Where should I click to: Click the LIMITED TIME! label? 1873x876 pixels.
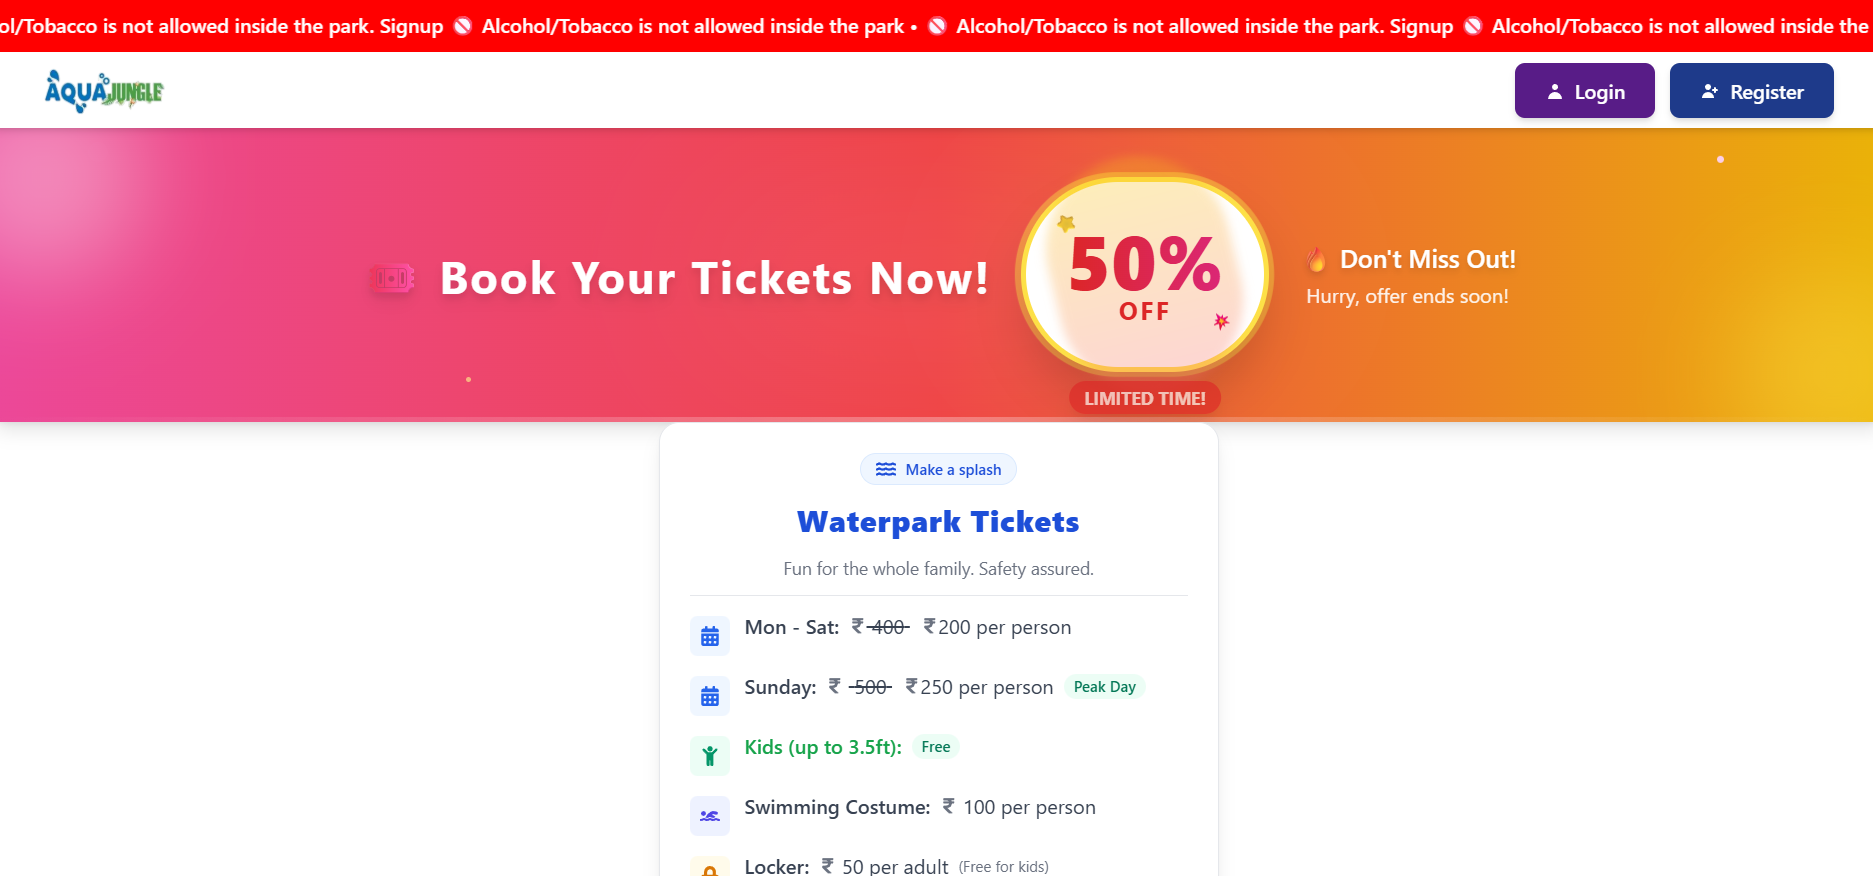pyautogui.click(x=1144, y=397)
